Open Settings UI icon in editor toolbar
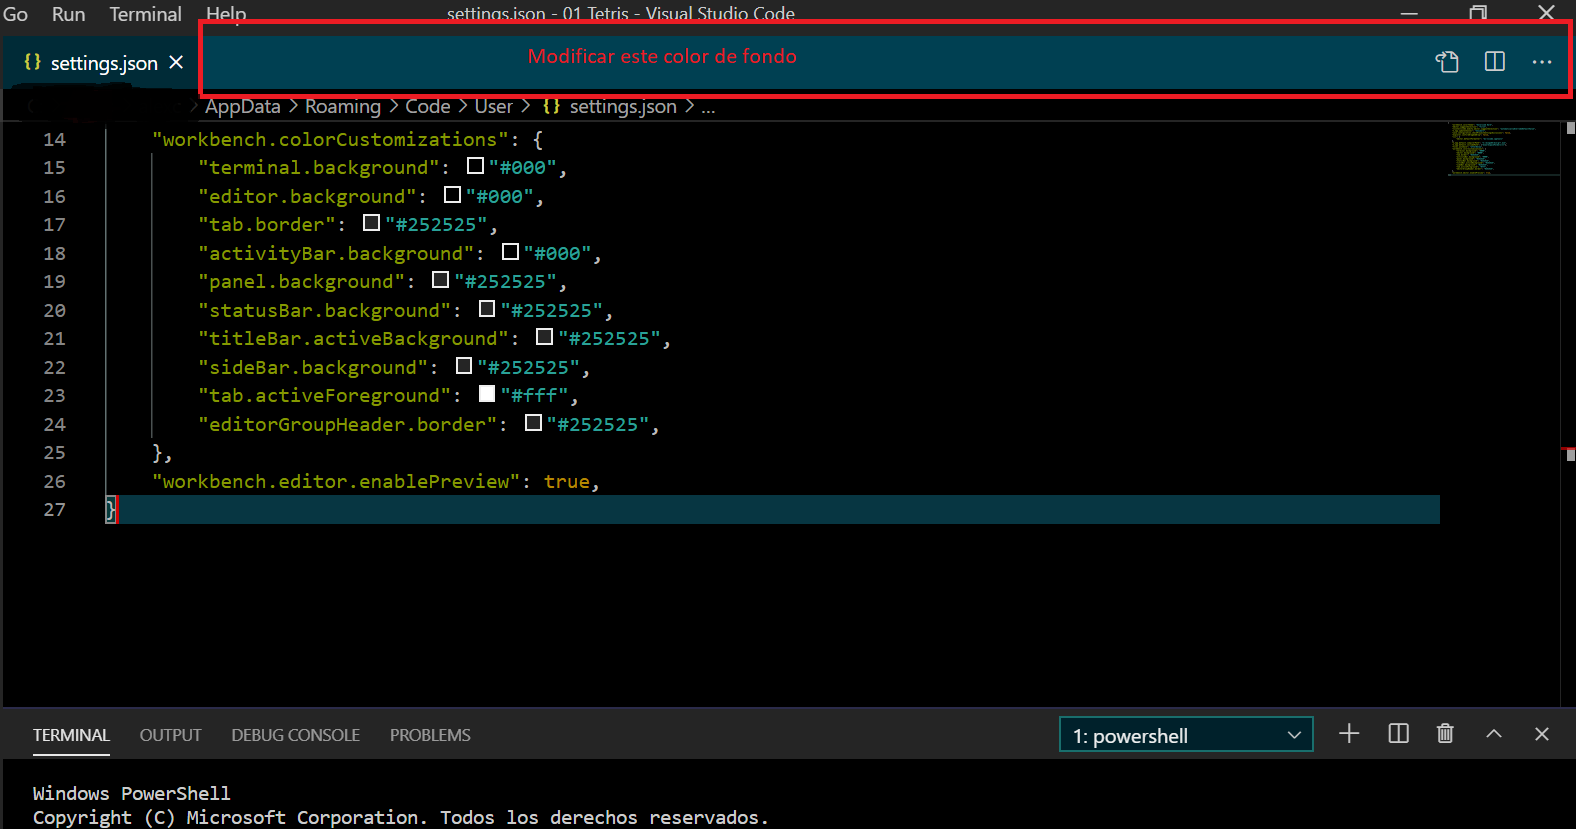 tap(1447, 62)
